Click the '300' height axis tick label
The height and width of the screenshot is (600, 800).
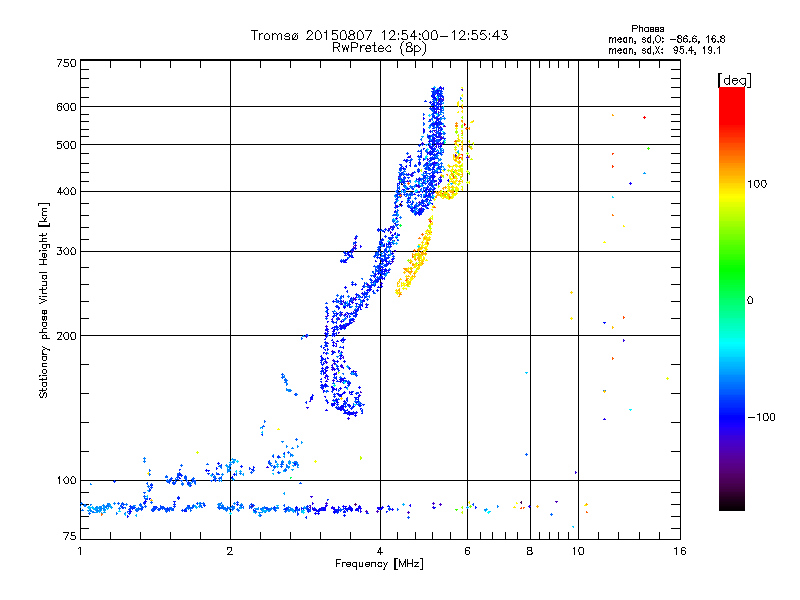[66, 252]
